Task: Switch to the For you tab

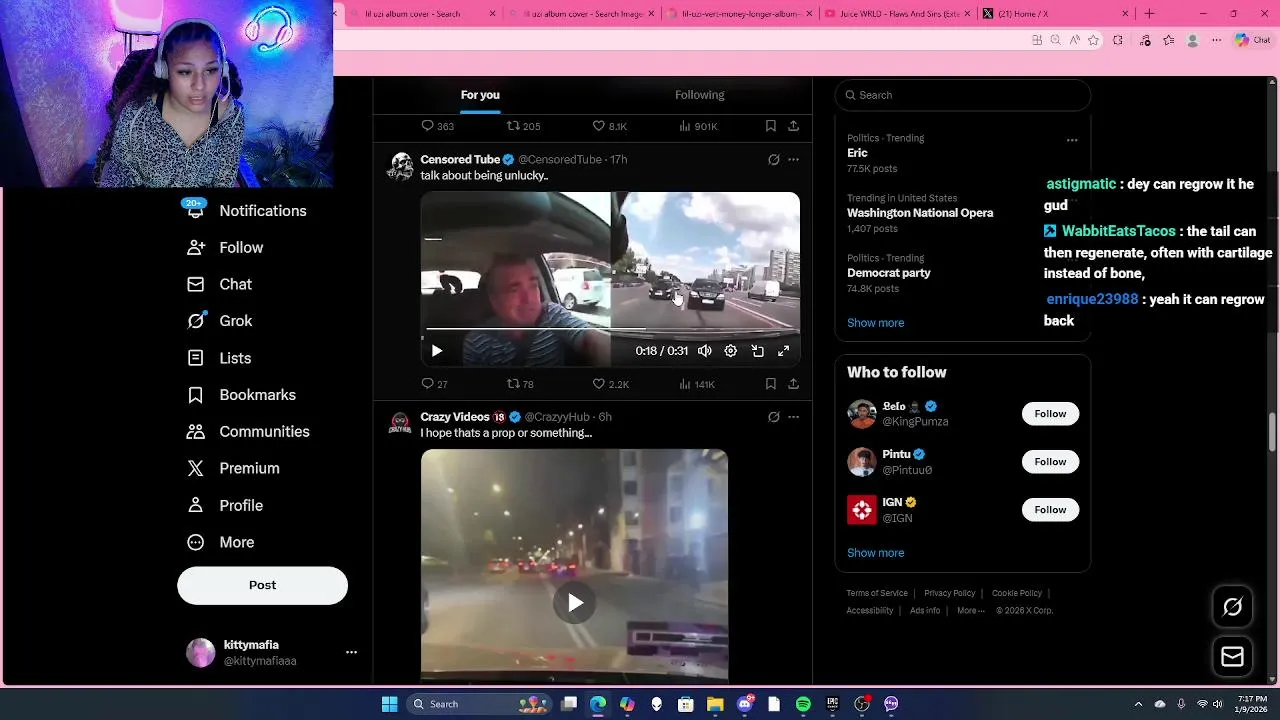Action: pos(480,95)
